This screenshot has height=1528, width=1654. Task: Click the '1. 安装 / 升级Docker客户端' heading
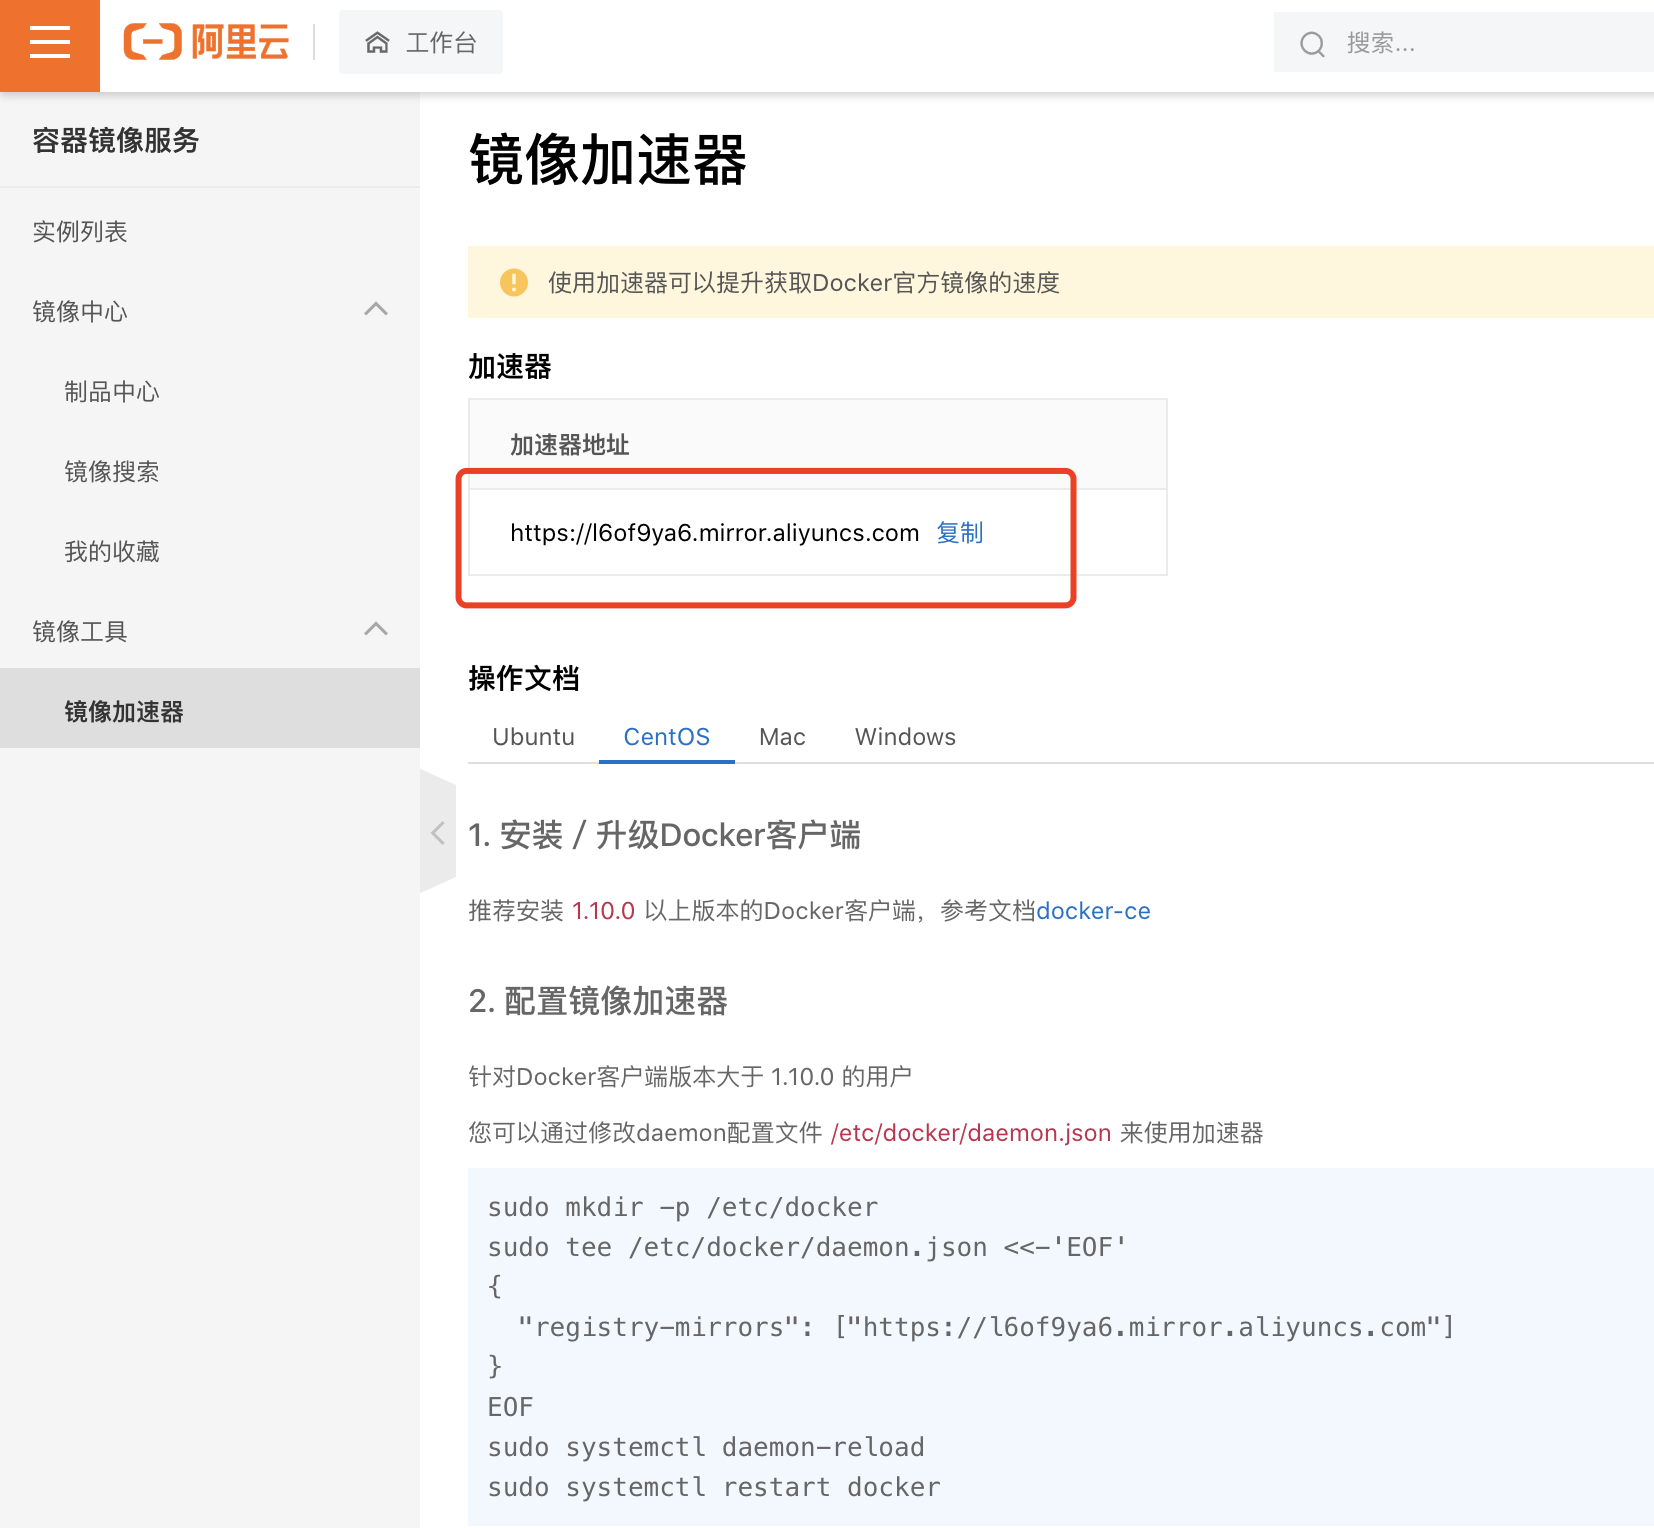[x=665, y=835]
